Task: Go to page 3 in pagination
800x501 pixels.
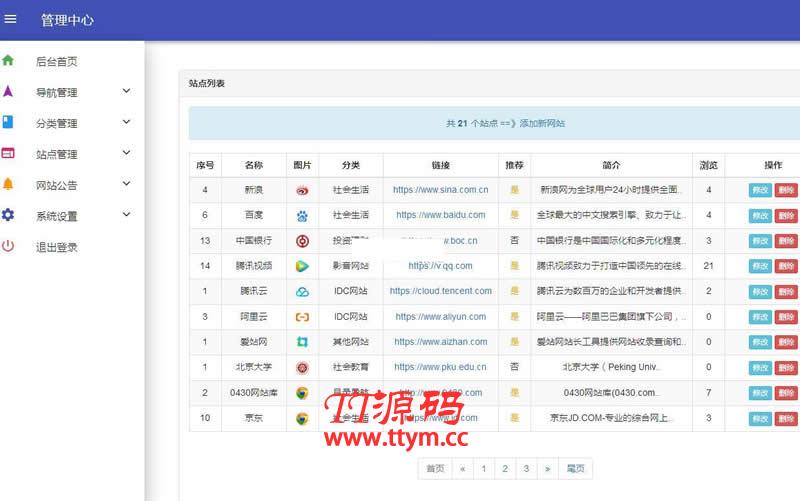Action: (x=526, y=468)
